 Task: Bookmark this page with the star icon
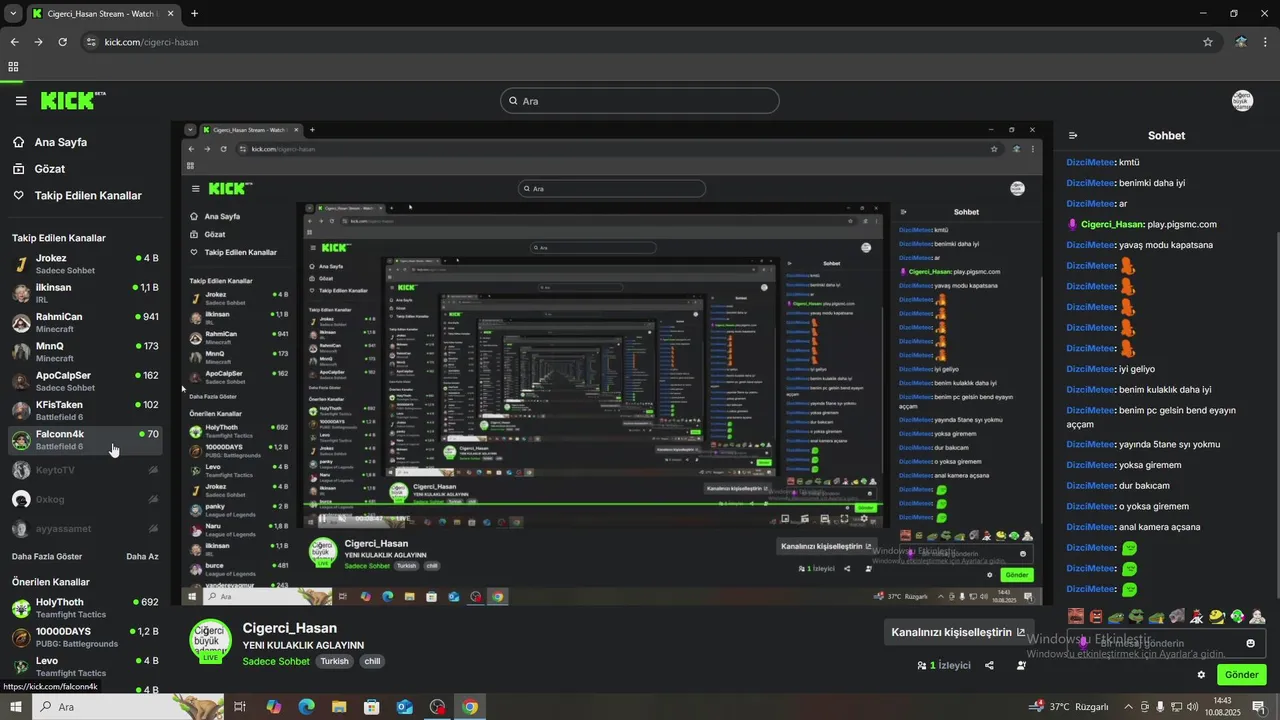[x=1208, y=42]
